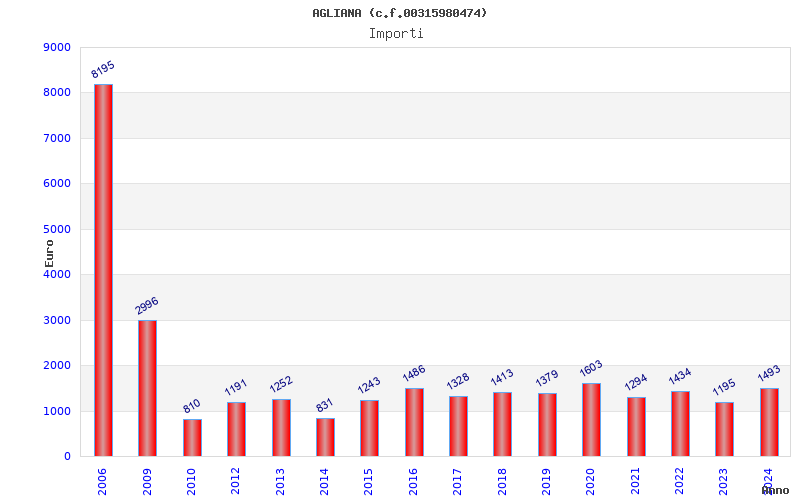Select the 2010 bar with value 810
The image size is (800, 500).
coord(192,438)
